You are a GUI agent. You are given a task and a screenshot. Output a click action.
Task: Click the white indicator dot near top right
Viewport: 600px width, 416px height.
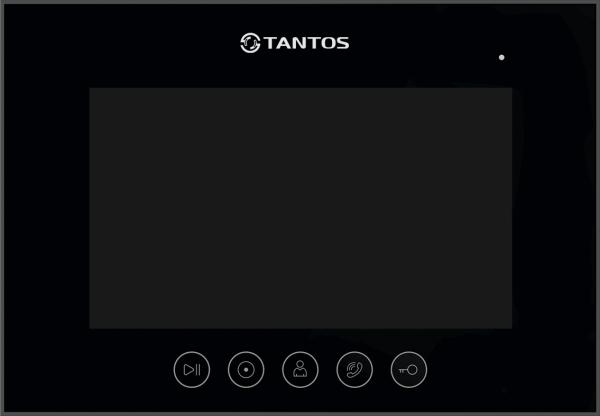coord(502,57)
